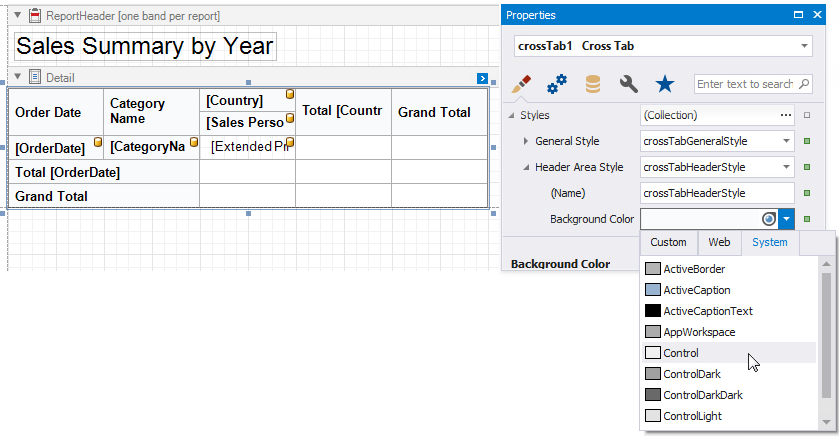Switch to the Behavior gears icon tab

[557, 84]
